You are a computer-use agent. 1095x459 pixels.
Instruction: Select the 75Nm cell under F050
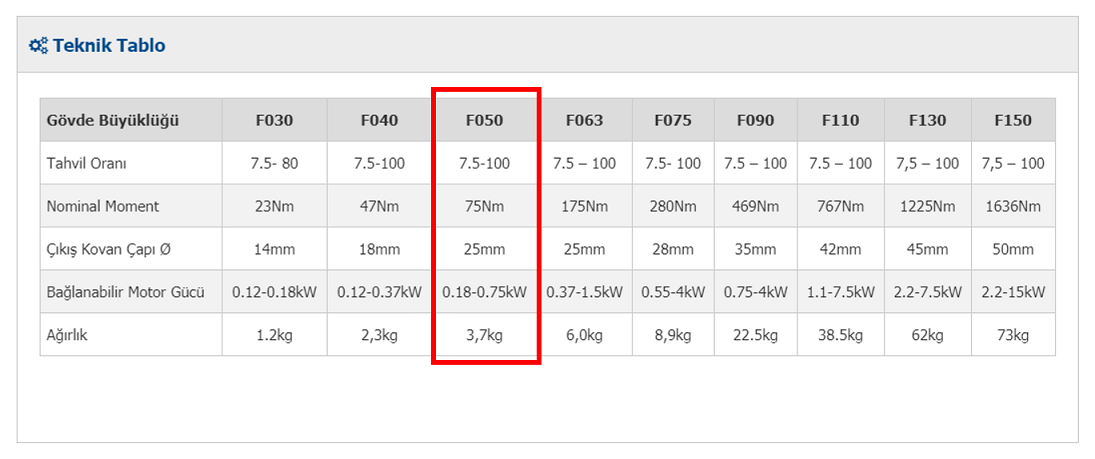(485, 206)
